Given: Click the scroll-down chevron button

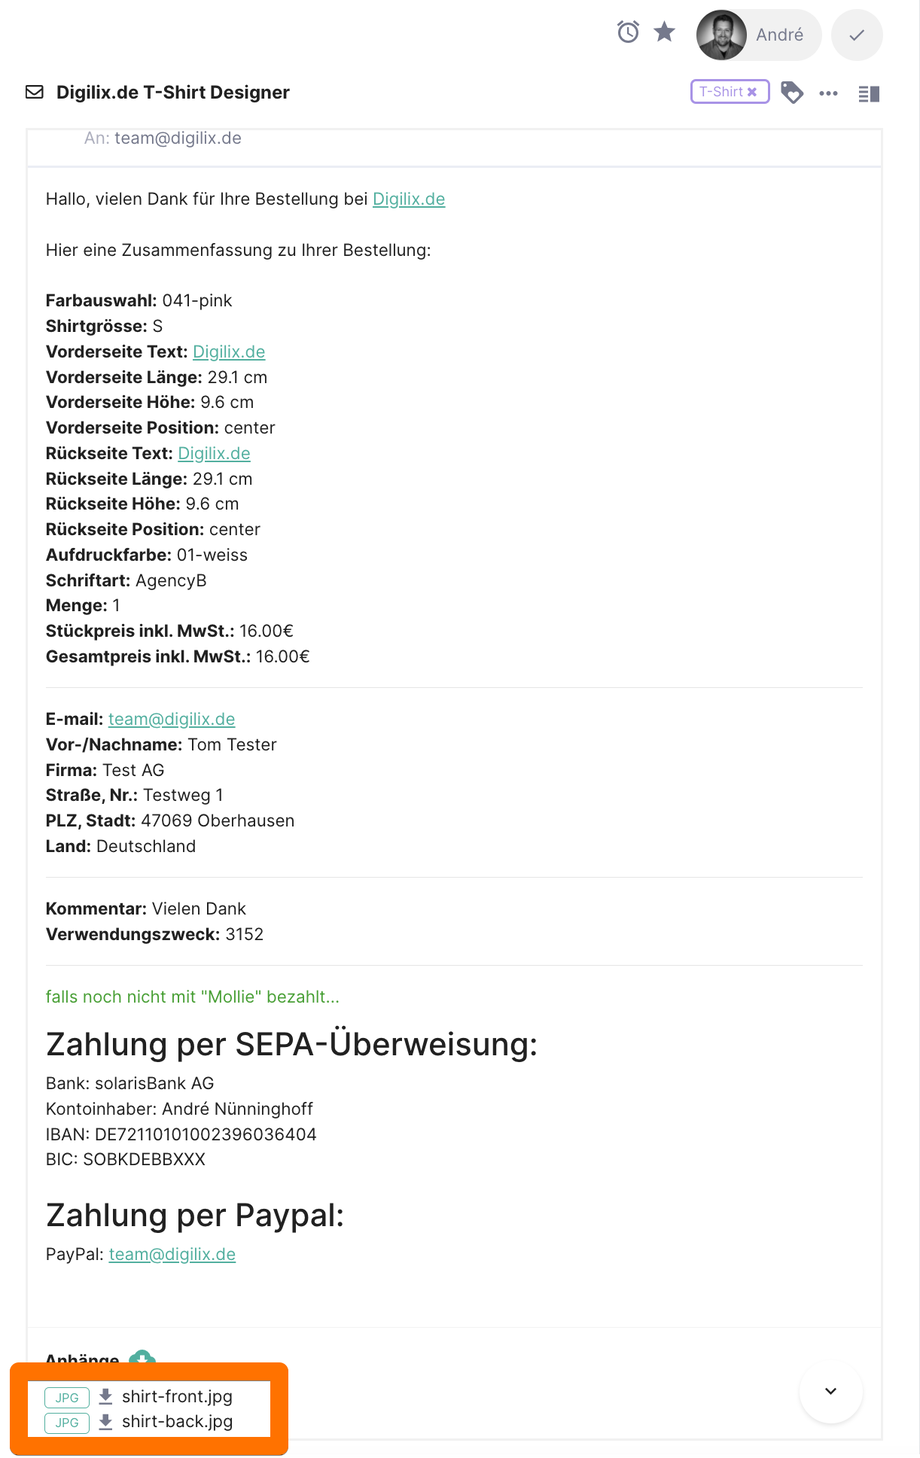Looking at the screenshot, I should pos(830,1391).
